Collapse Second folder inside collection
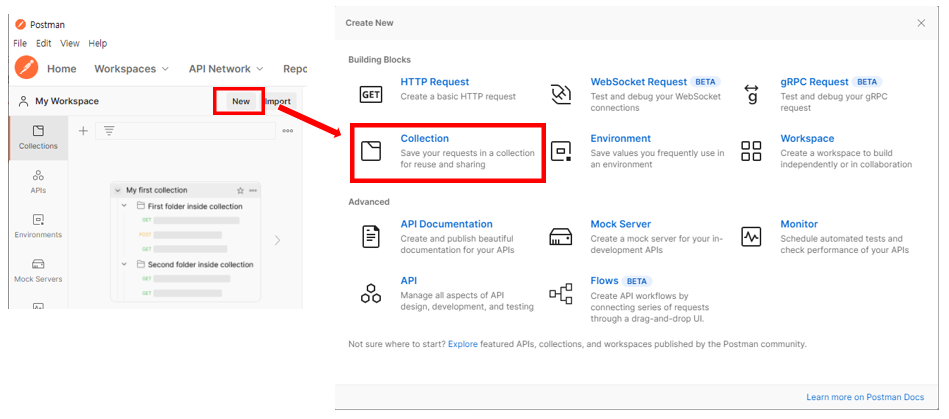949x419 pixels. (125, 264)
